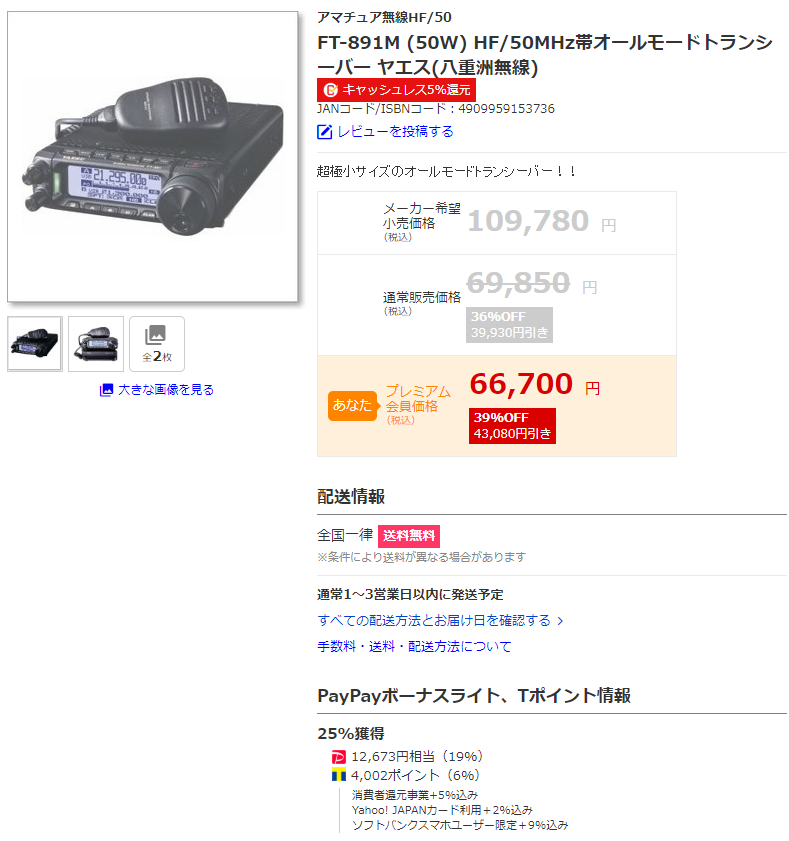Image resolution: width=789 pixels, height=841 pixels.
Task: Click the 36%OFF gray discount label
Action: pyautogui.click(x=509, y=325)
